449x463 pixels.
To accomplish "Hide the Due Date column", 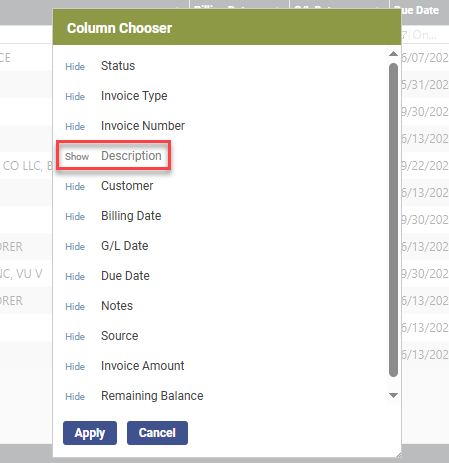I will click(x=75, y=276).
